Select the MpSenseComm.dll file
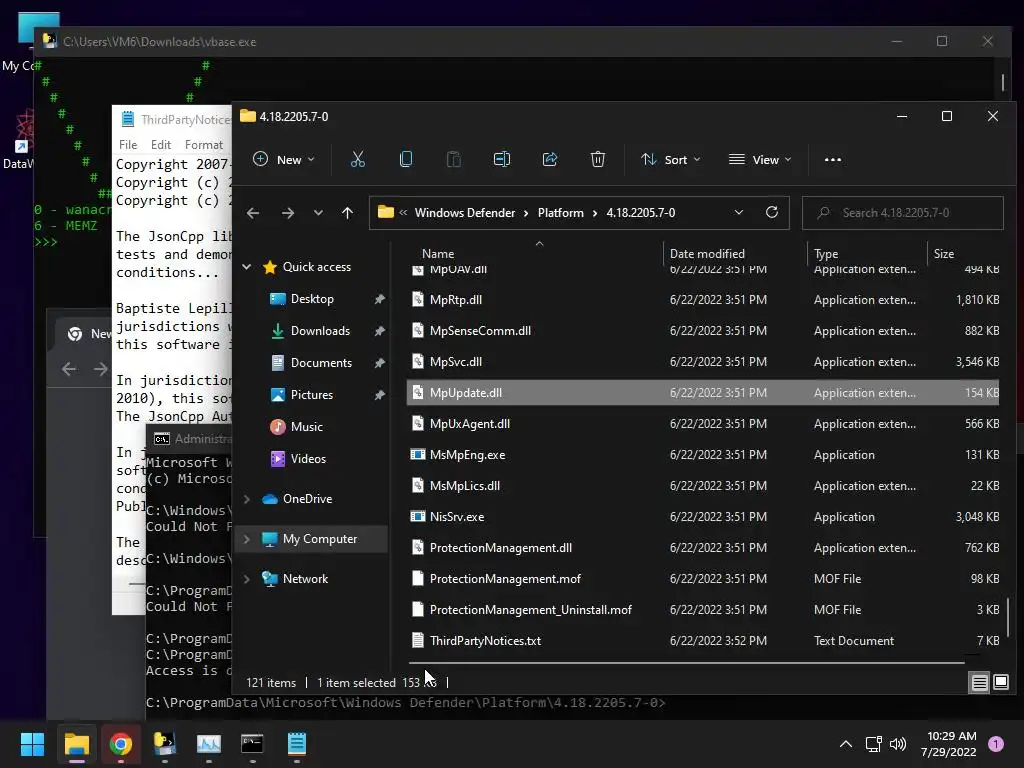This screenshot has height=768, width=1024. [703, 331]
